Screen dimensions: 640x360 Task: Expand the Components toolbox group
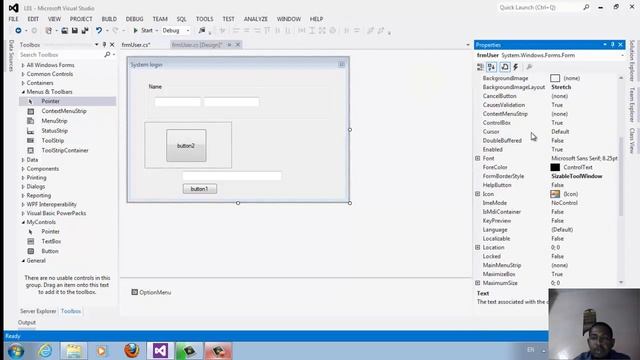coord(23,169)
